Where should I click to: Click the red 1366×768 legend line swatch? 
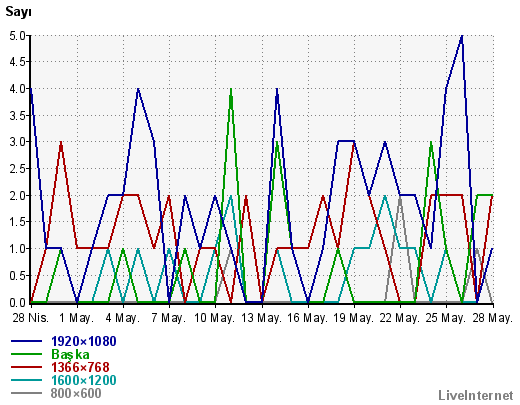[27, 367]
